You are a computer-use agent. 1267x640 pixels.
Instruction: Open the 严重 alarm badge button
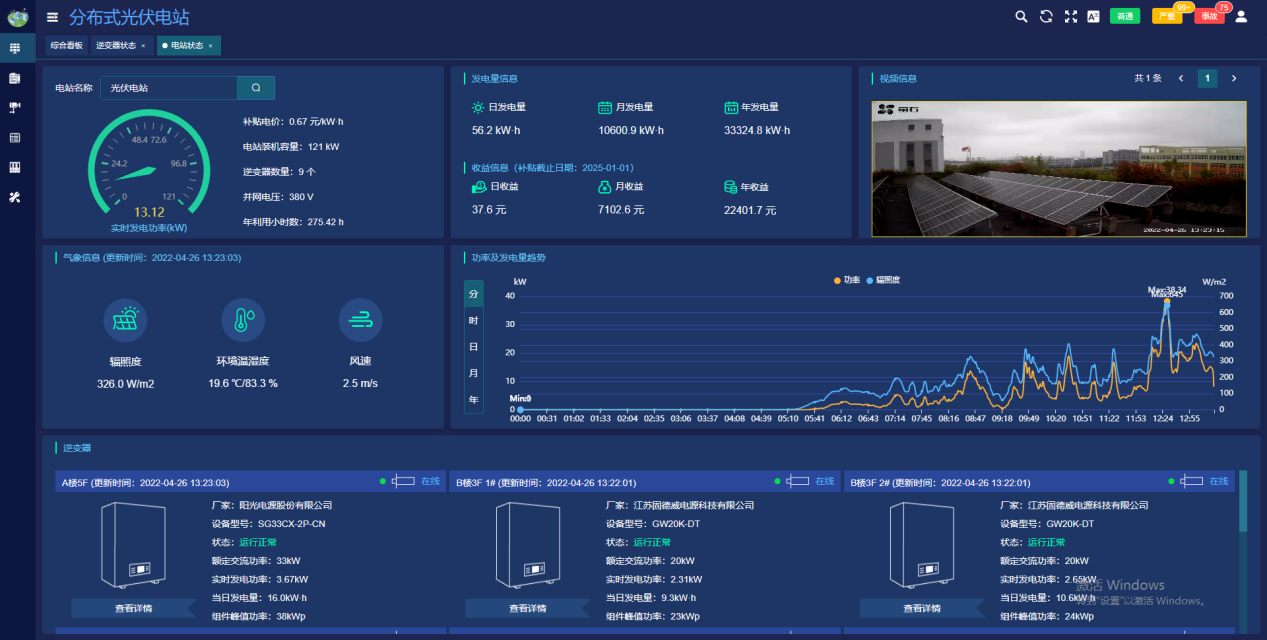[x=1166, y=16]
